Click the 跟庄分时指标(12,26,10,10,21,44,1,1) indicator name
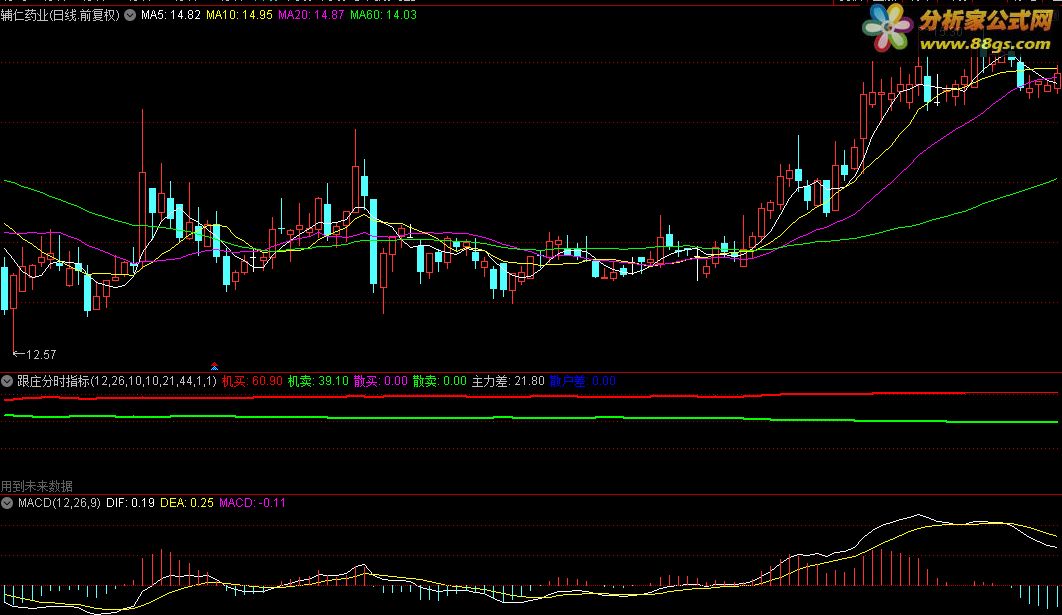The width and height of the screenshot is (1062, 615). pyautogui.click(x=116, y=381)
